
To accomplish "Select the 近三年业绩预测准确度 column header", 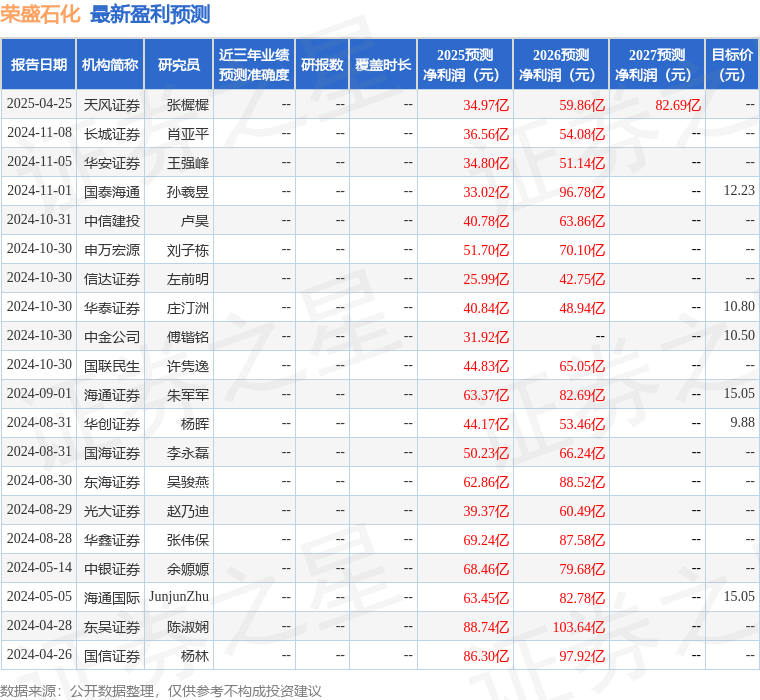I will [x=254, y=64].
